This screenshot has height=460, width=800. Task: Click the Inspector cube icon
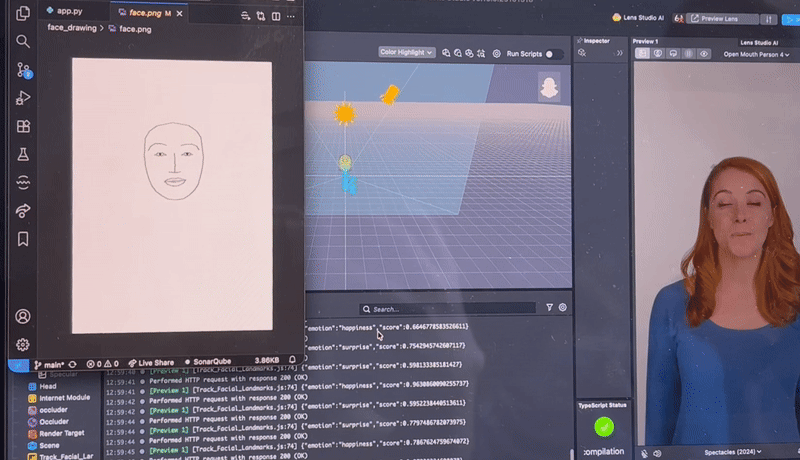pyautogui.click(x=582, y=53)
